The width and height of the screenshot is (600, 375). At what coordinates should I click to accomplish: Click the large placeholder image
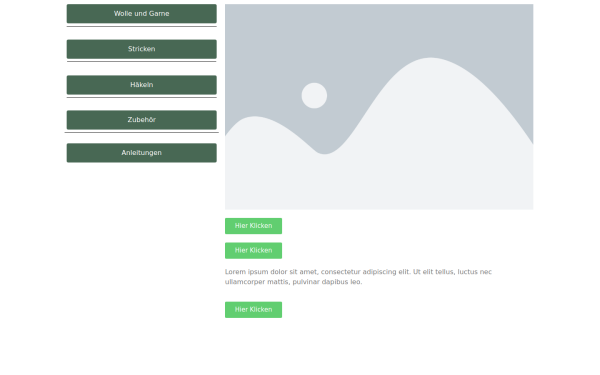379,107
